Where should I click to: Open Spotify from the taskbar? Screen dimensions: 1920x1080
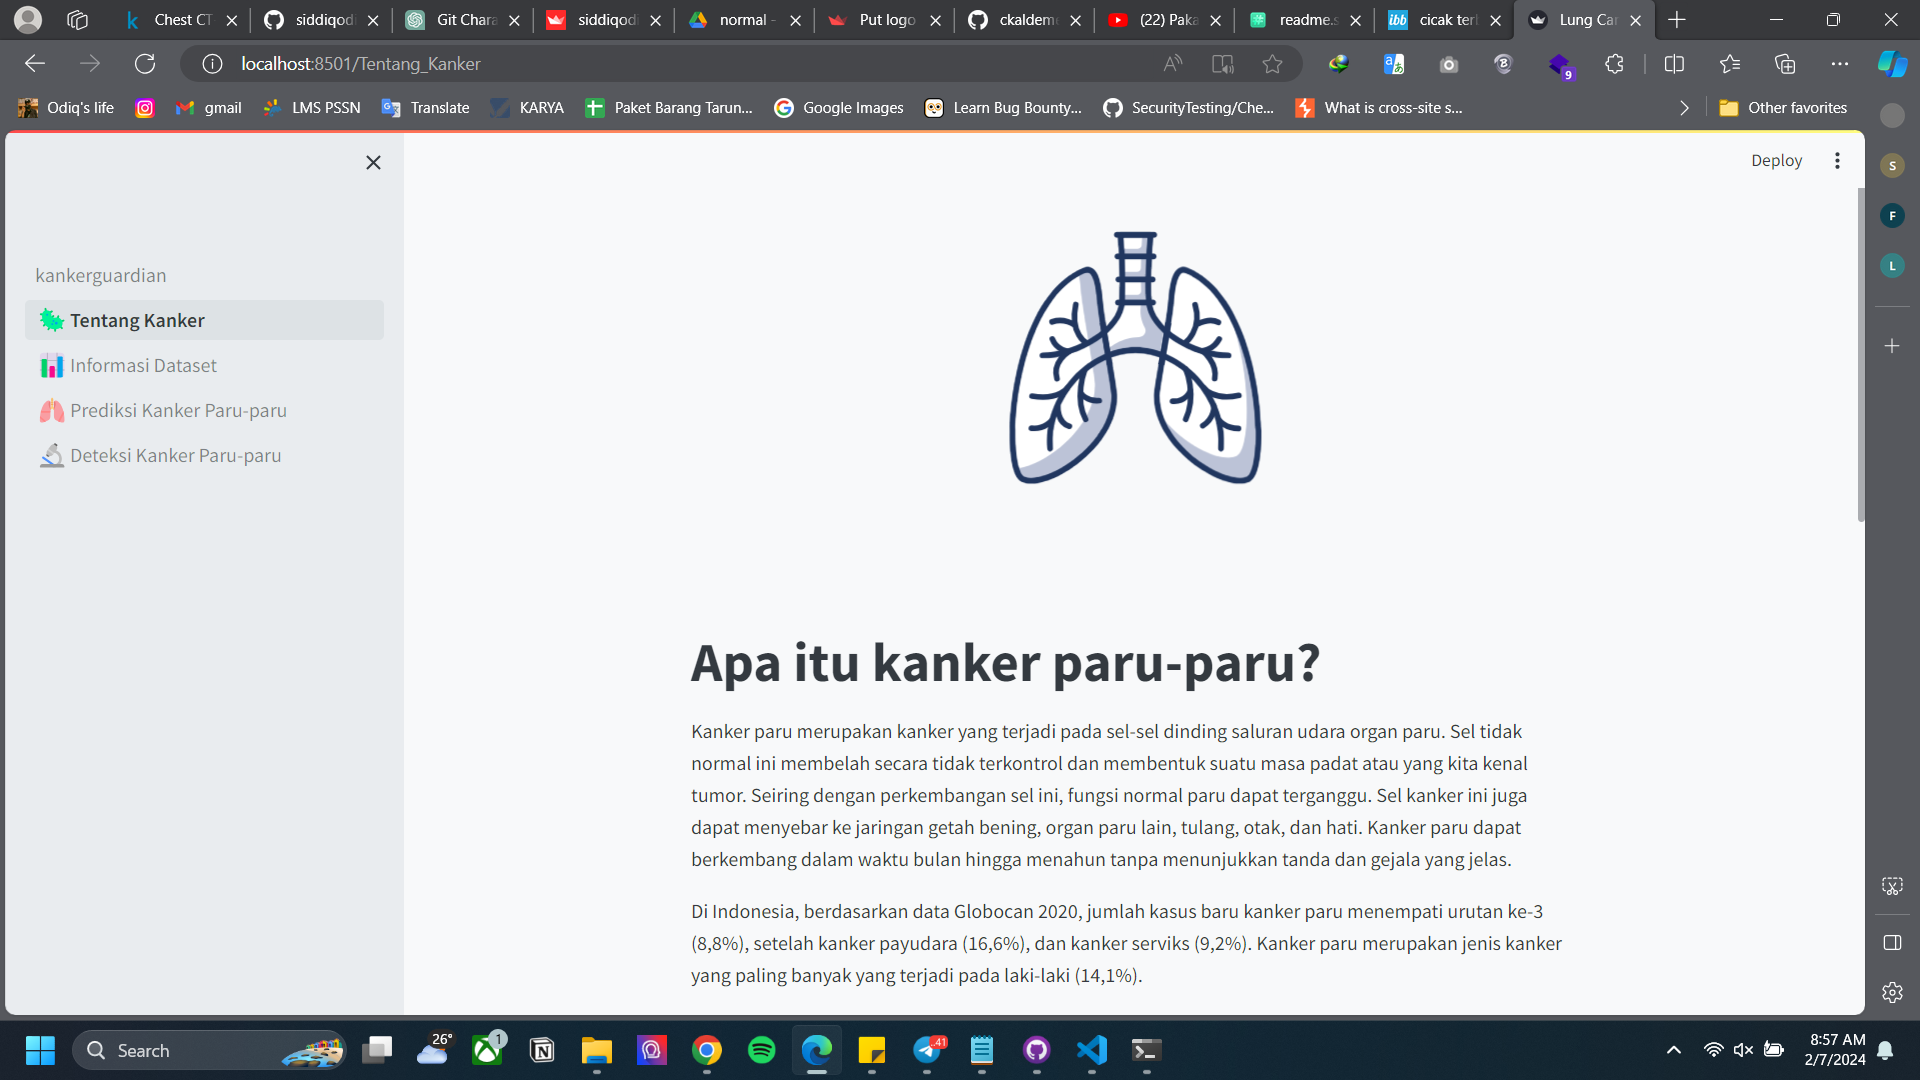point(762,1050)
